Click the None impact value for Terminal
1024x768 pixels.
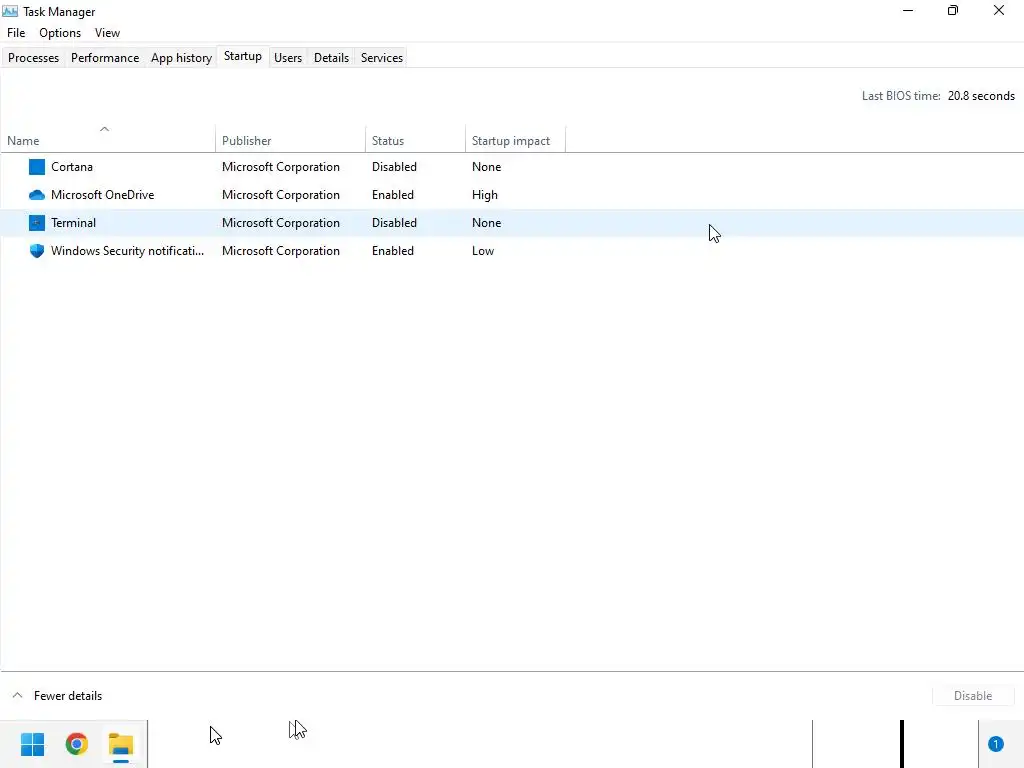coord(487,223)
